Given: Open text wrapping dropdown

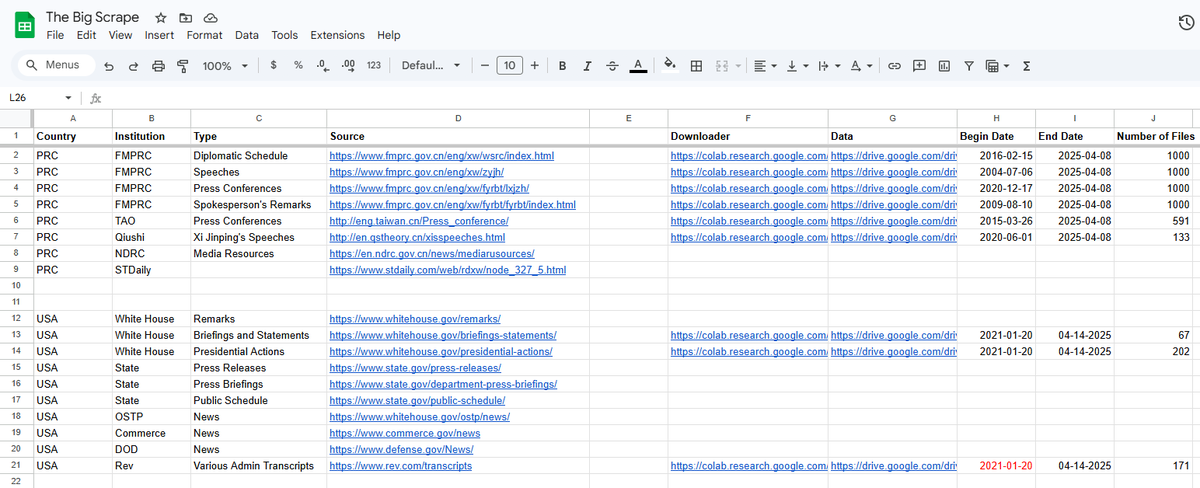Looking at the screenshot, I should pyautogui.click(x=828, y=66).
